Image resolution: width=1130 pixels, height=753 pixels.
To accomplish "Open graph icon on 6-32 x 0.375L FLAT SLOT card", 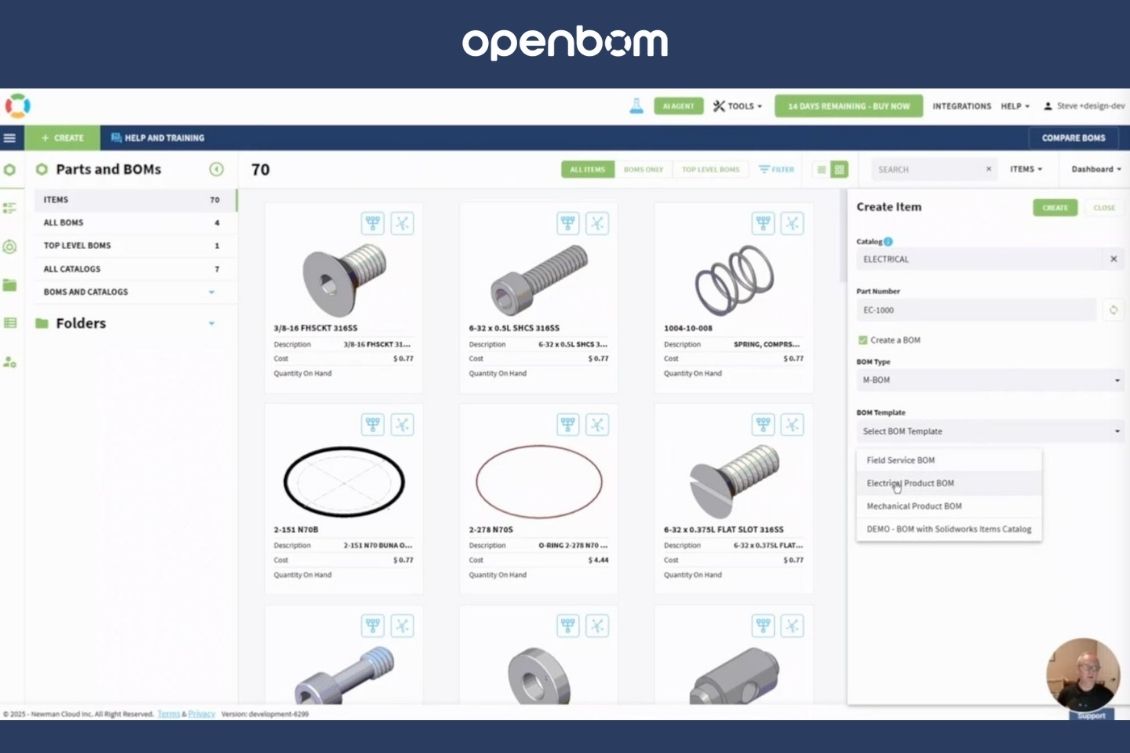I will [x=792, y=424].
